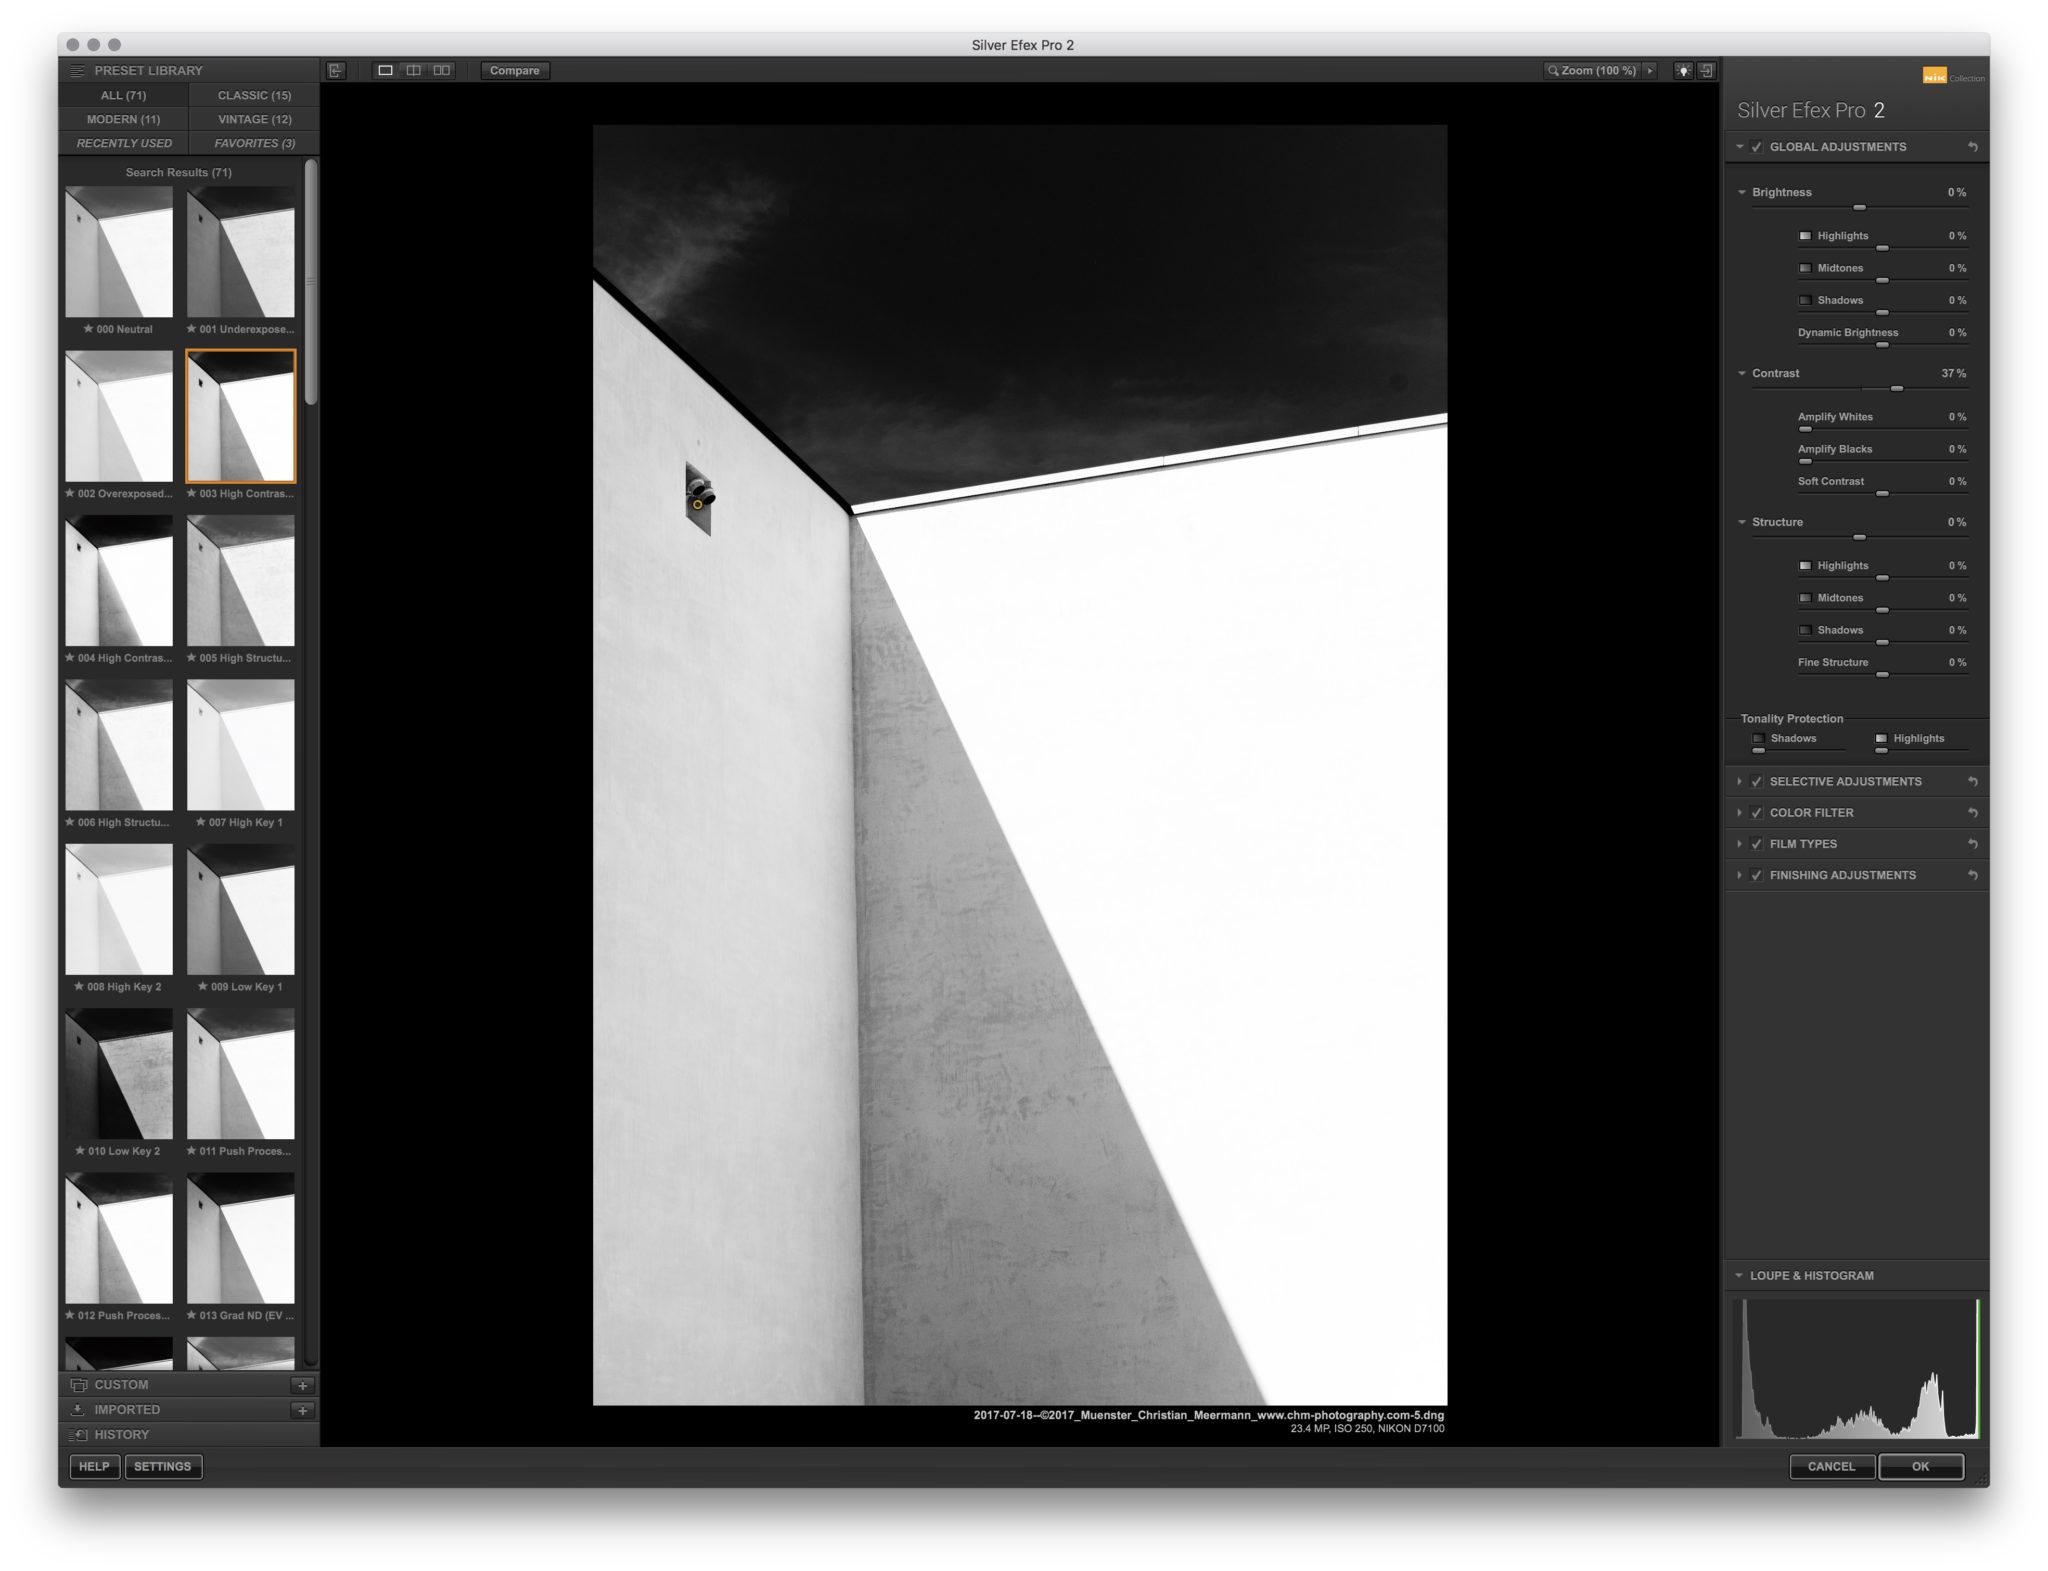The width and height of the screenshot is (2048, 1571).
Task: Show RECENTLY USED presets tab
Action: click(x=124, y=143)
